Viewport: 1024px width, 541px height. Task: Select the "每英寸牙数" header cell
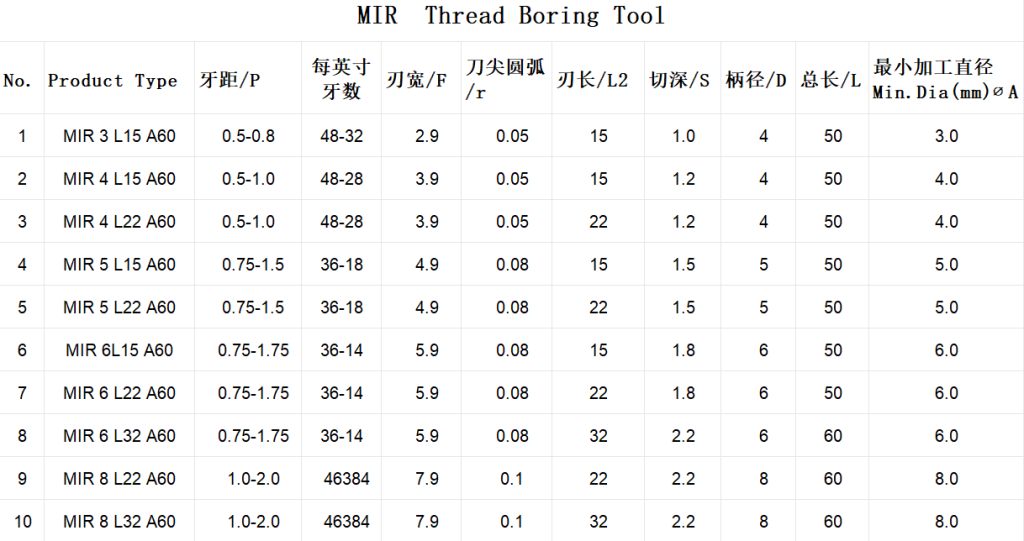[341, 79]
